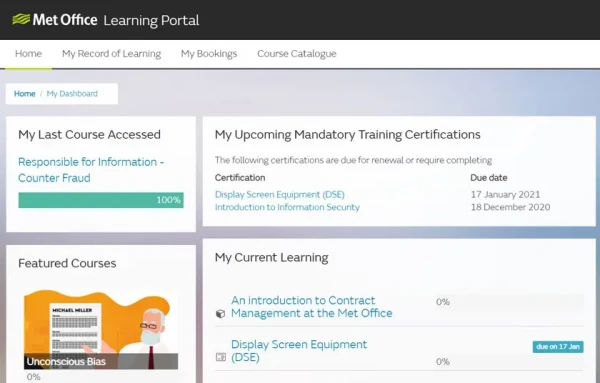Click the 'My Upcoming Mandatory Training Certifications' heading
Viewport: 600px width, 383px height.
[347, 135]
